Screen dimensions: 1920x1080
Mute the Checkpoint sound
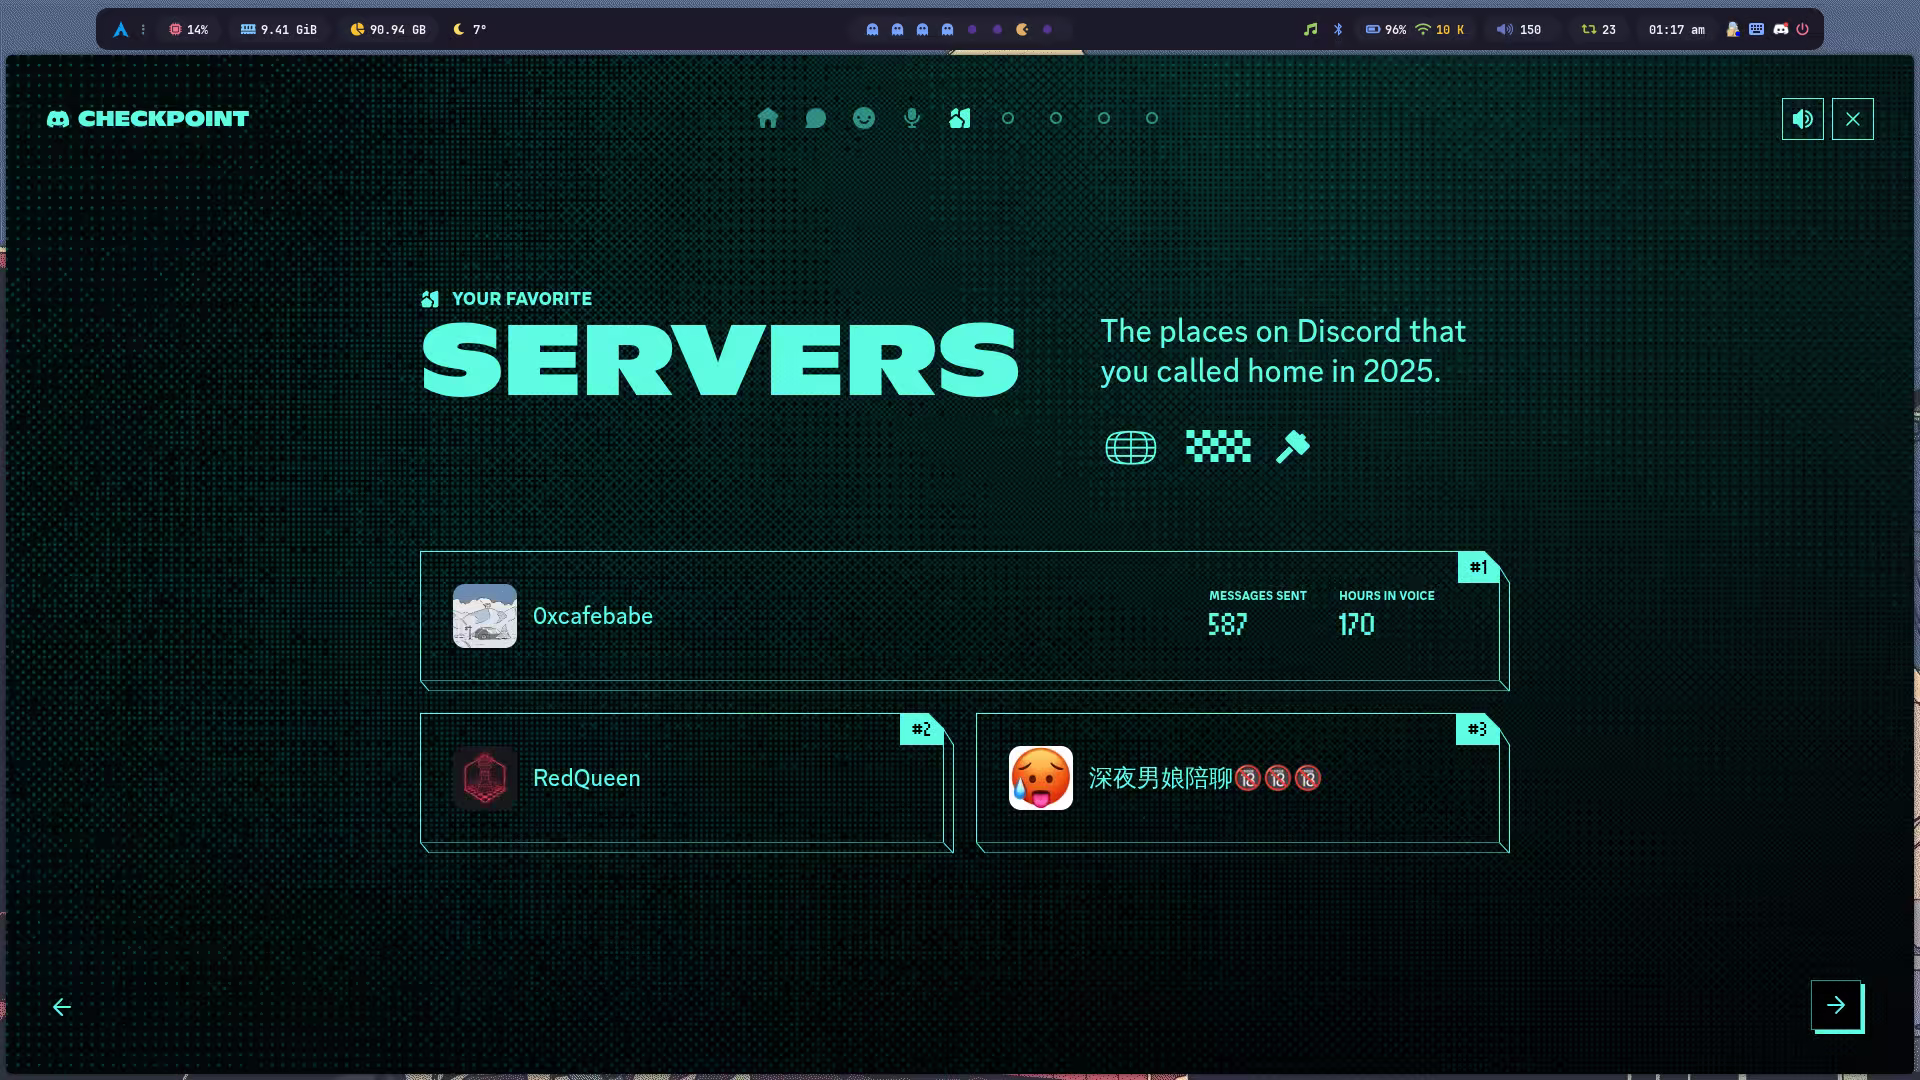coord(1802,119)
